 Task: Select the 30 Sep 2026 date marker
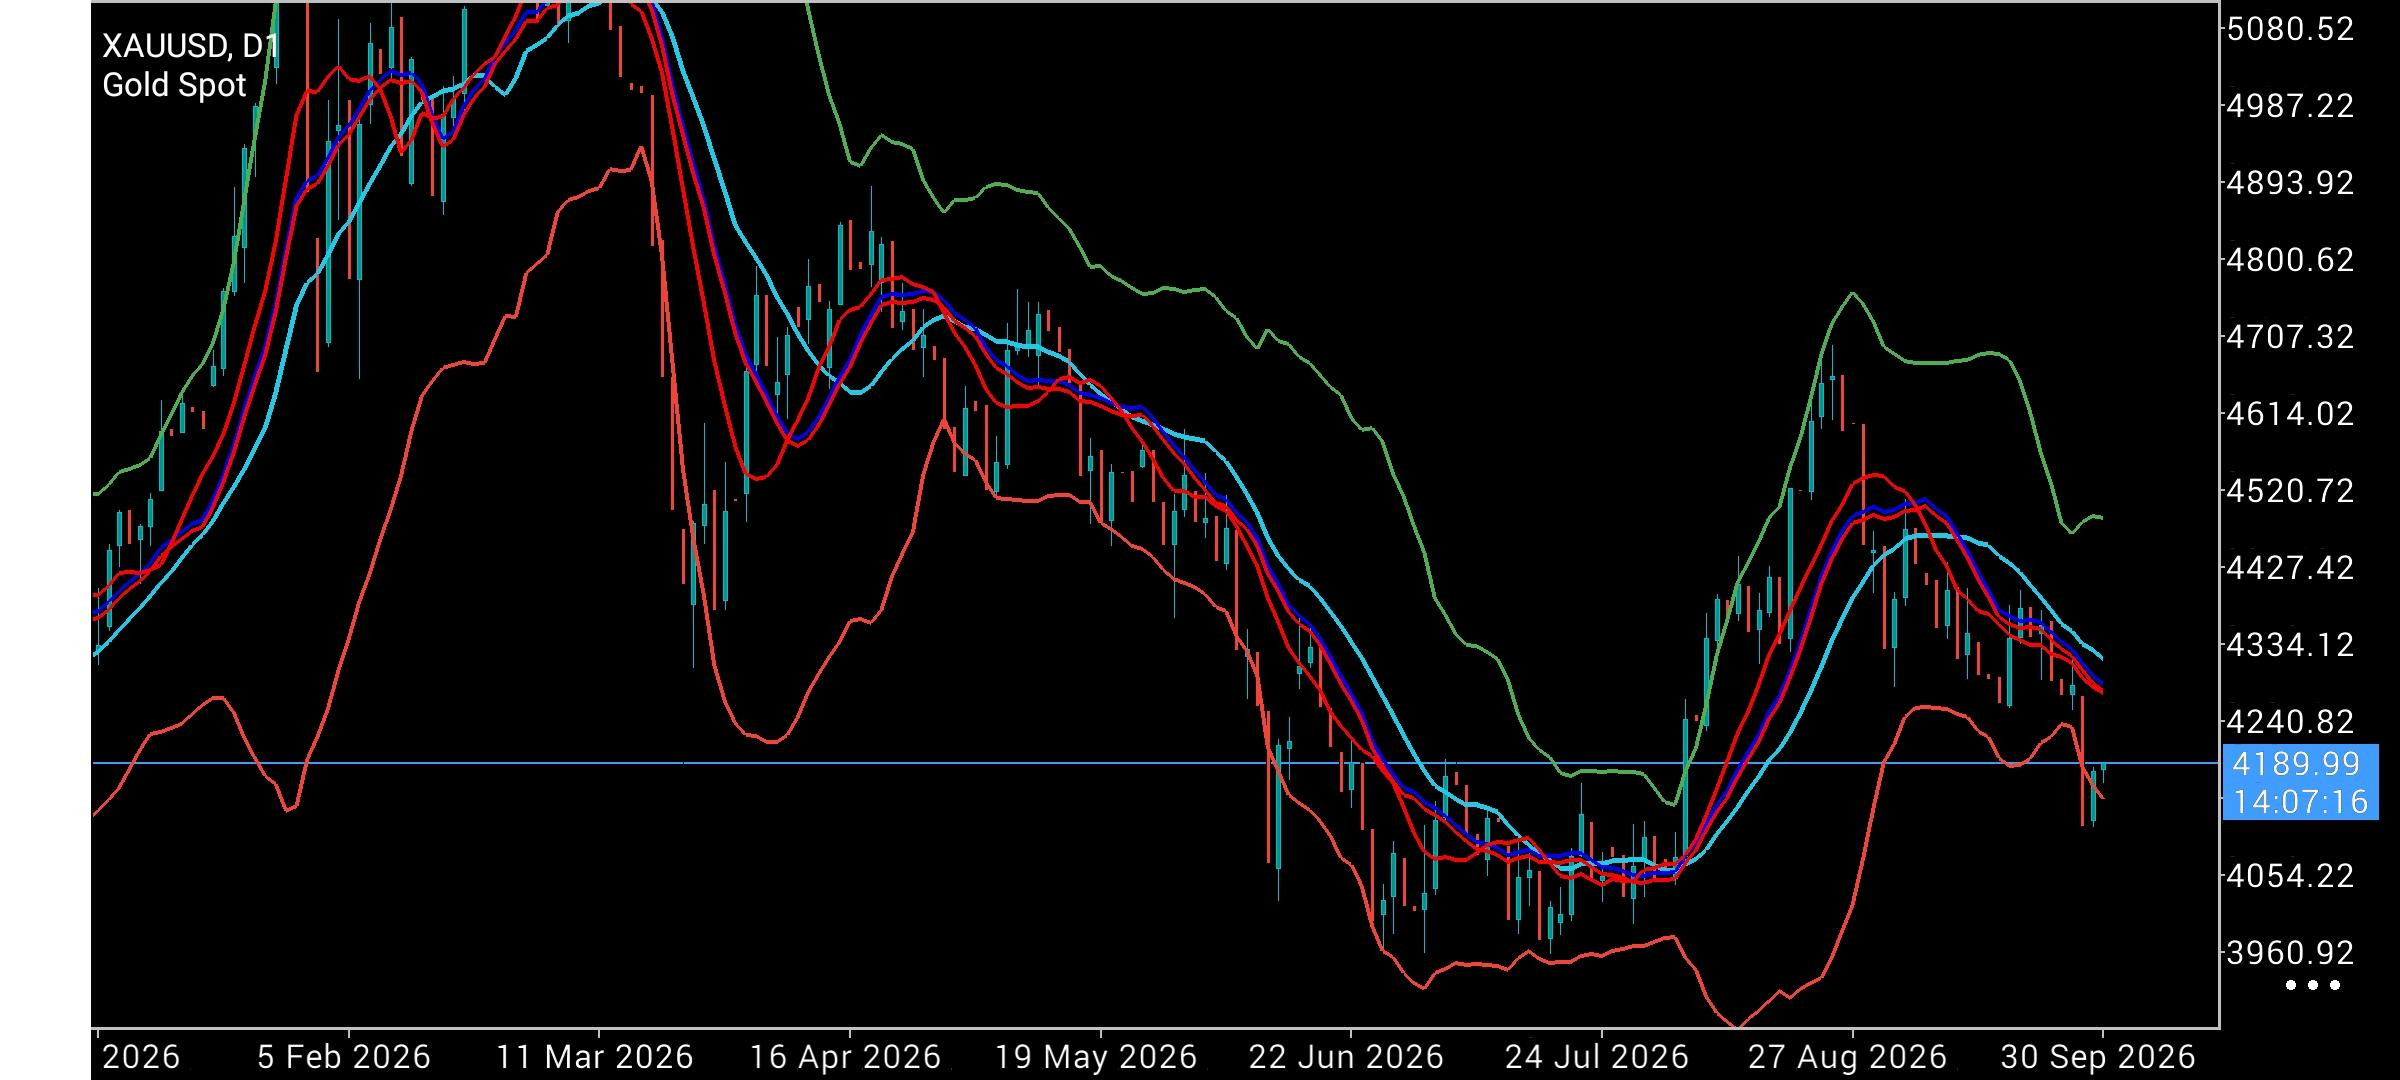pyautogui.click(x=2097, y=1057)
